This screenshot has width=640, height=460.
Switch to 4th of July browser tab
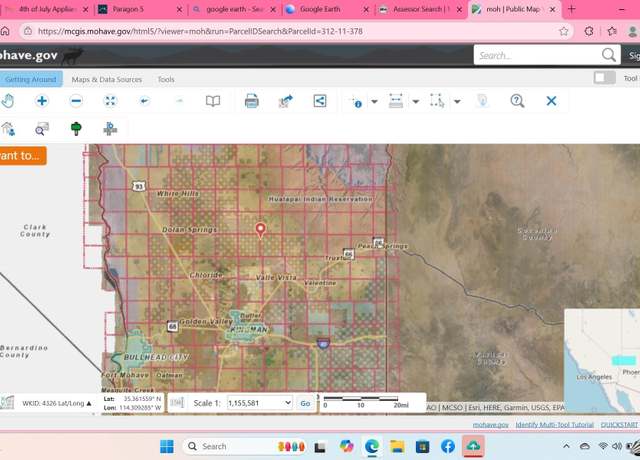[47, 9]
